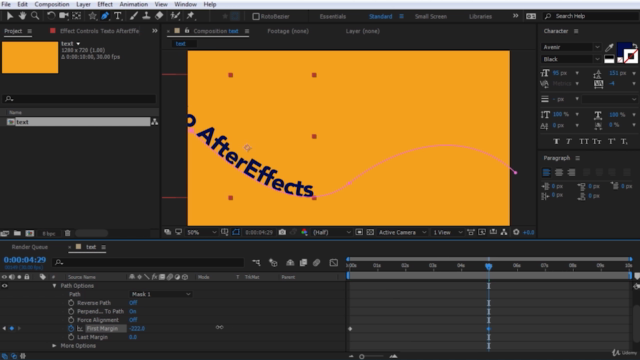Select the Star shape tool
Image resolution: width=640 pixels, height=360 pixels.
pos(93,16)
